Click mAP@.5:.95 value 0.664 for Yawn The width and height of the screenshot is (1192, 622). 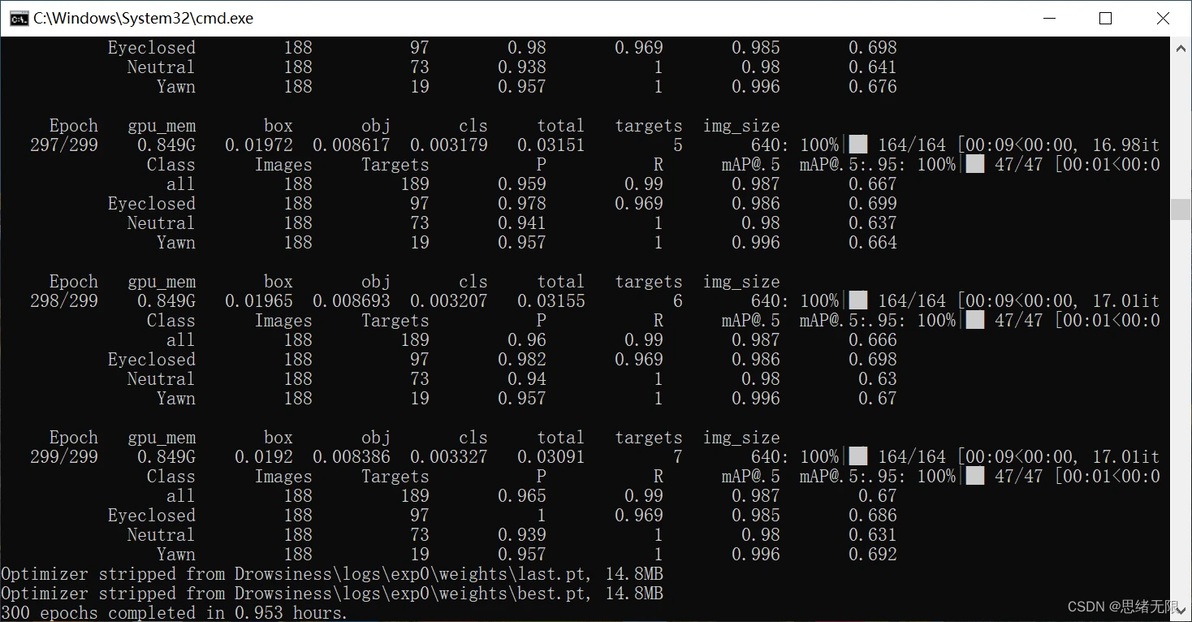[x=873, y=243]
